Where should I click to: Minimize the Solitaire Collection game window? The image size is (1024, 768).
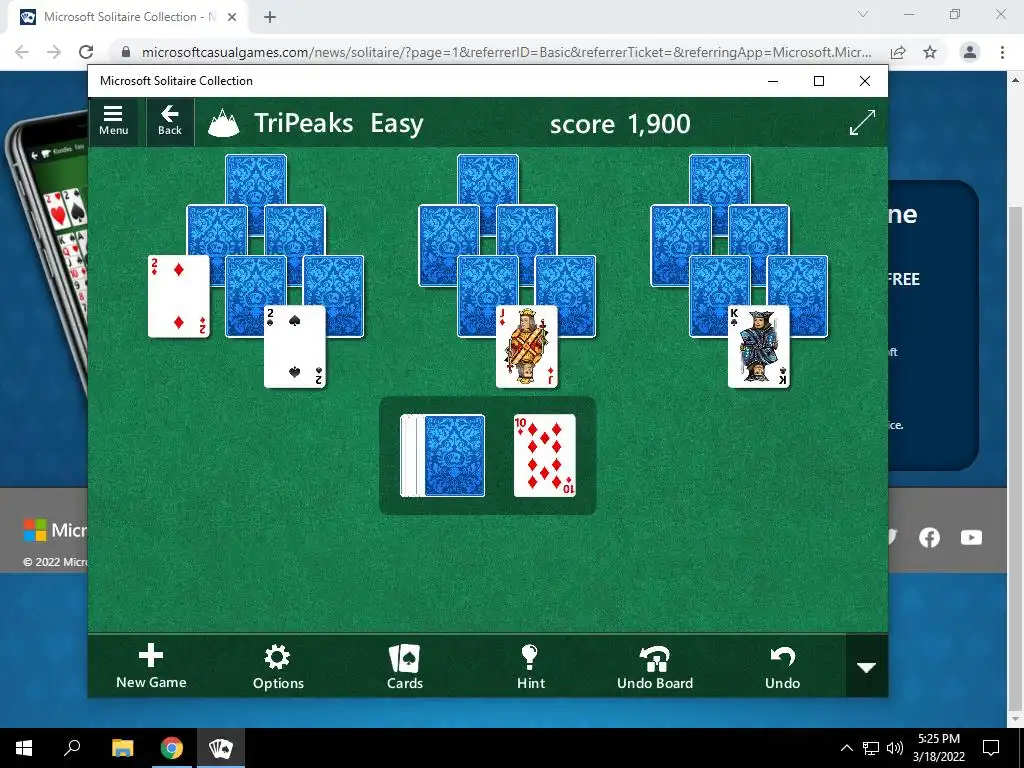click(x=773, y=81)
